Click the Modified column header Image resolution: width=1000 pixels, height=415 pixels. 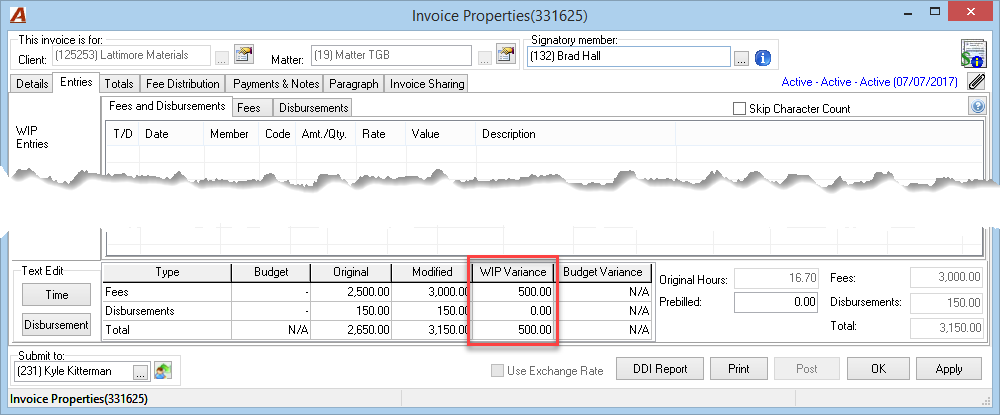tap(432, 272)
